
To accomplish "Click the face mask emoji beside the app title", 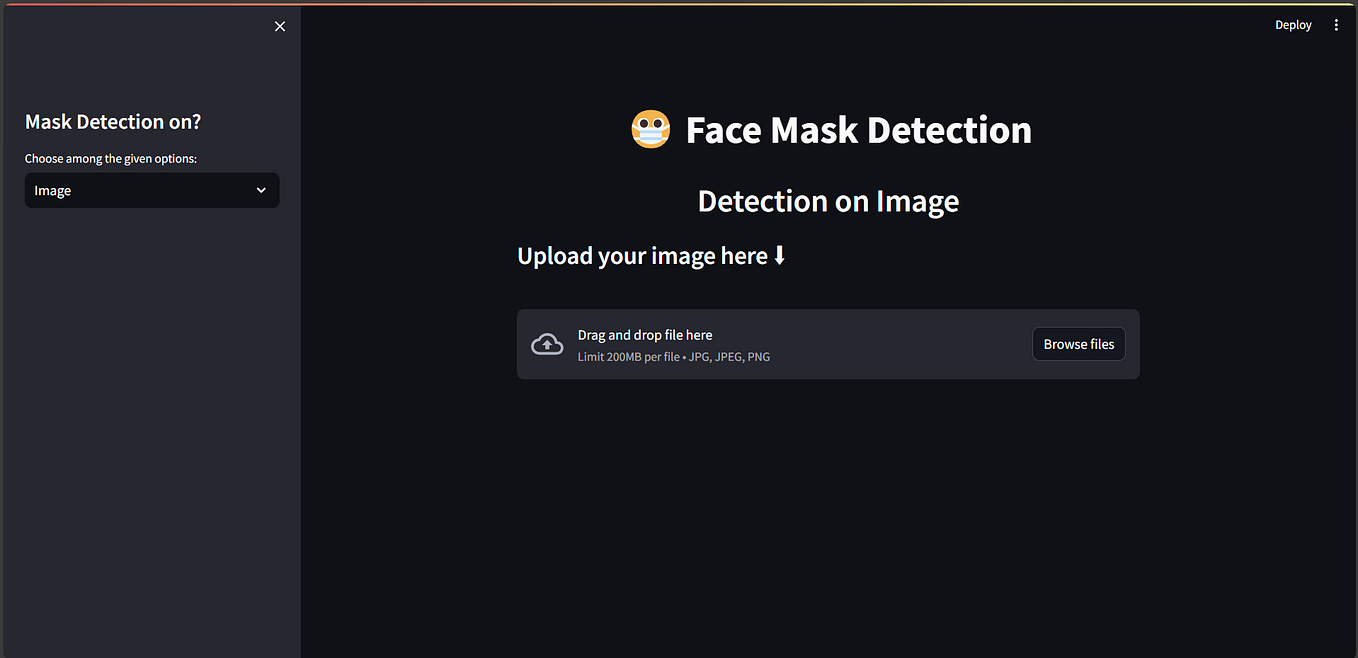I will [650, 128].
